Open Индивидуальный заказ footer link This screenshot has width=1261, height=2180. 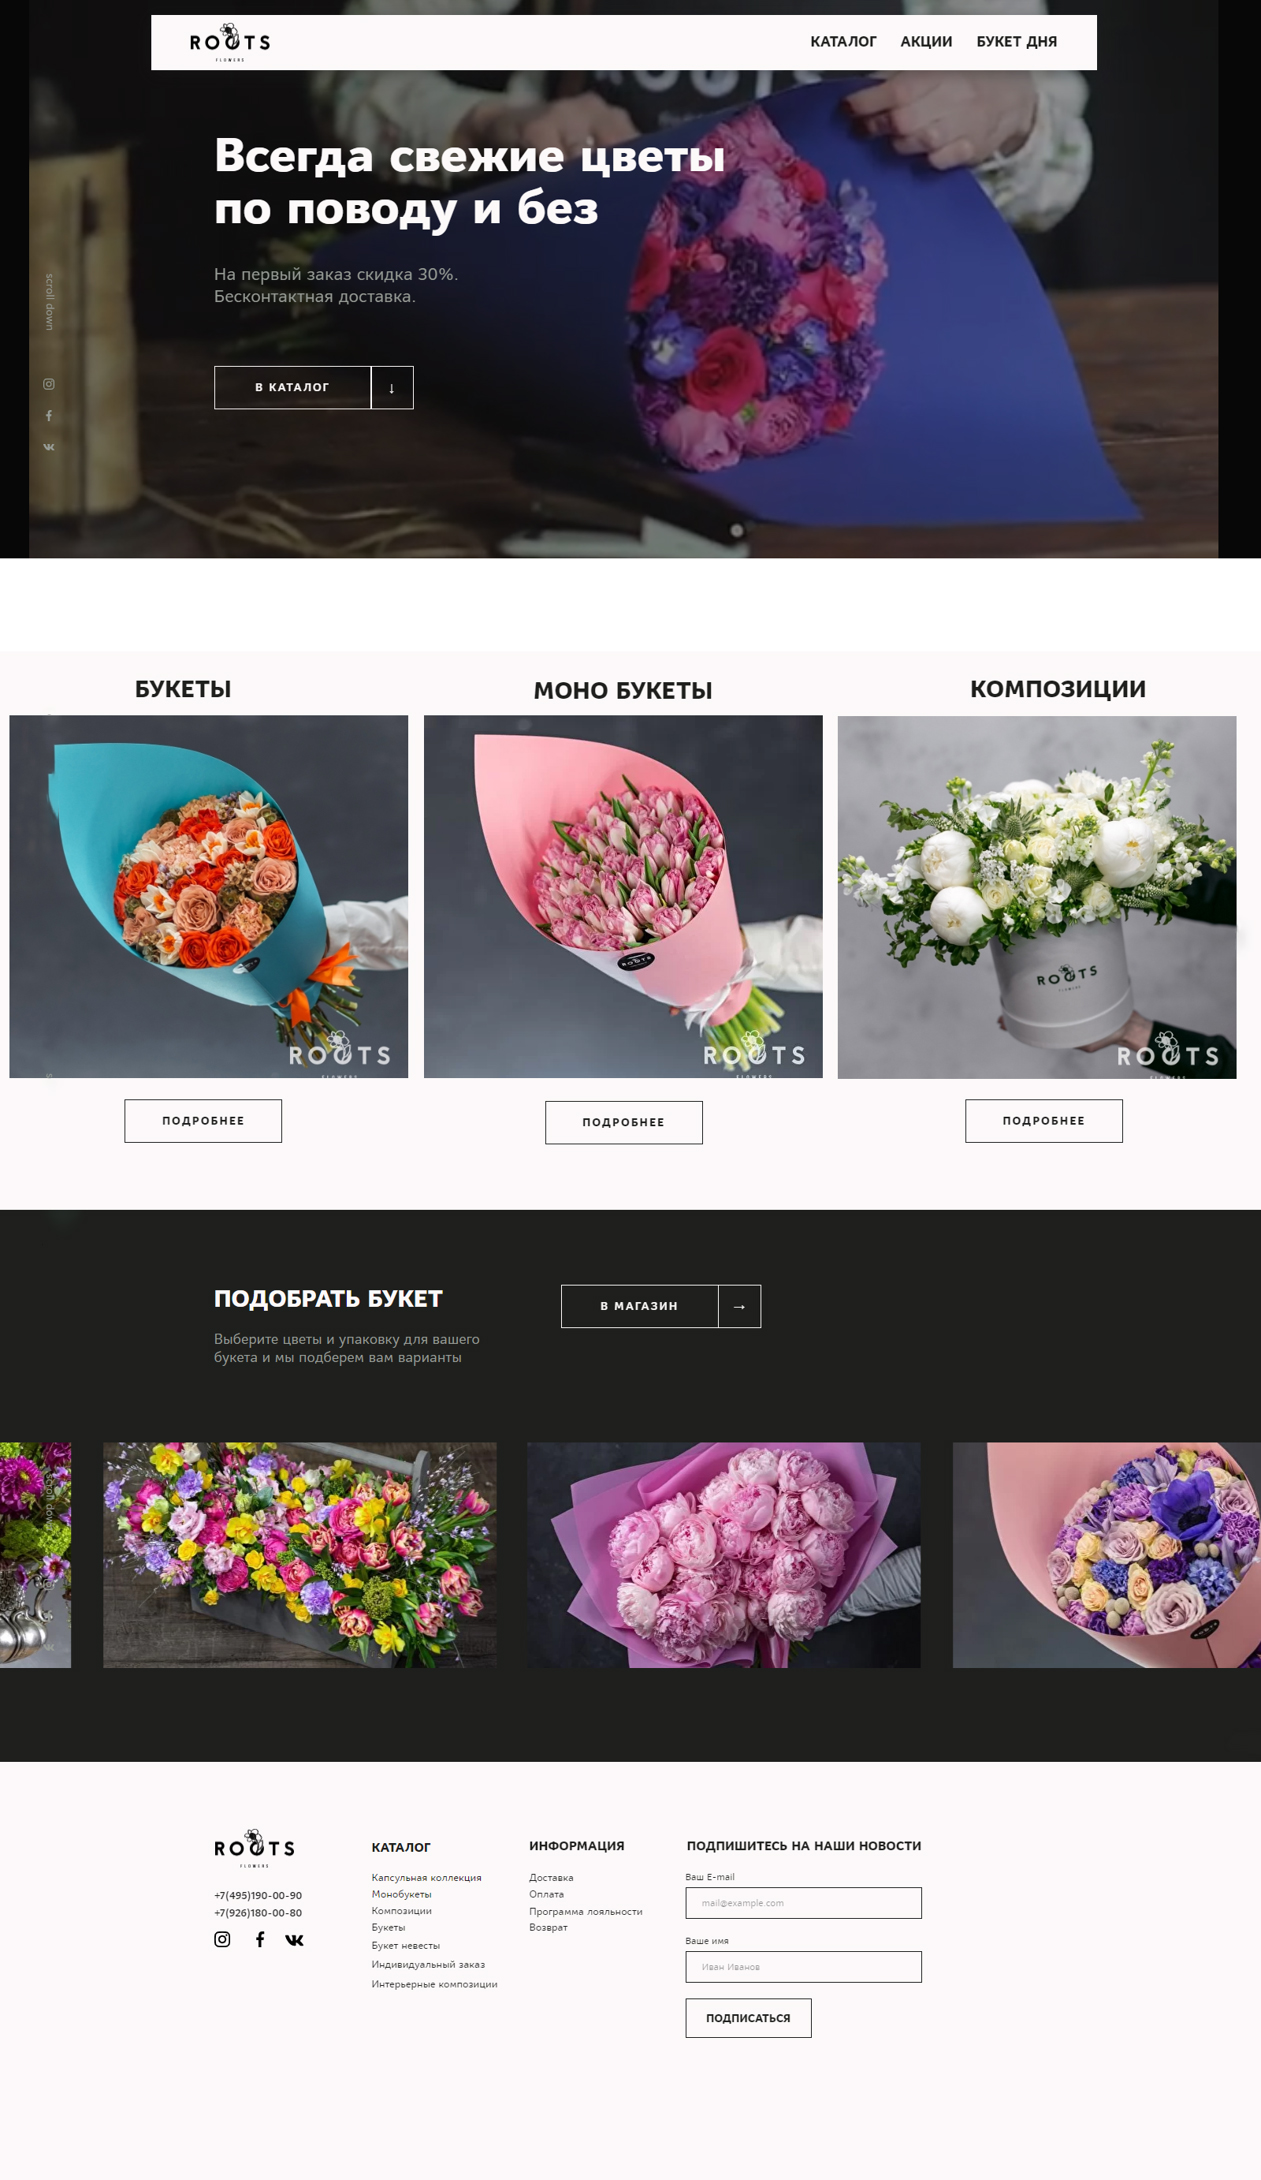[428, 1965]
